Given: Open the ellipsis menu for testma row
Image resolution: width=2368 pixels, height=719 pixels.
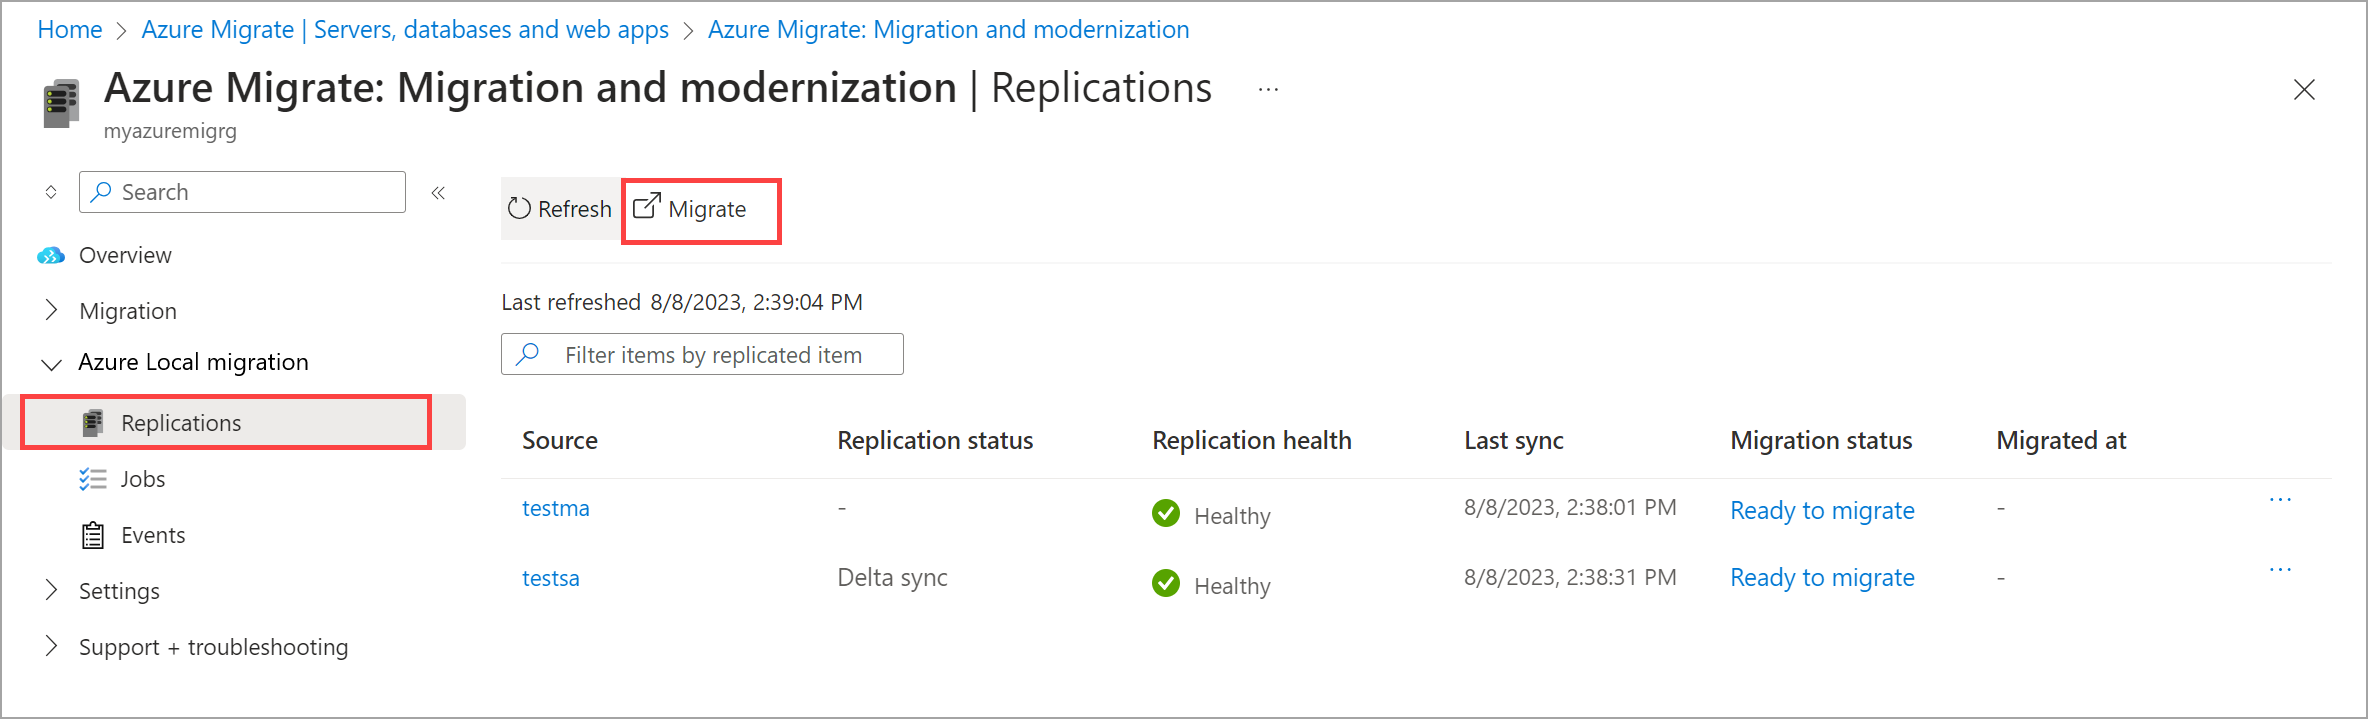Looking at the screenshot, I should coord(2280,500).
